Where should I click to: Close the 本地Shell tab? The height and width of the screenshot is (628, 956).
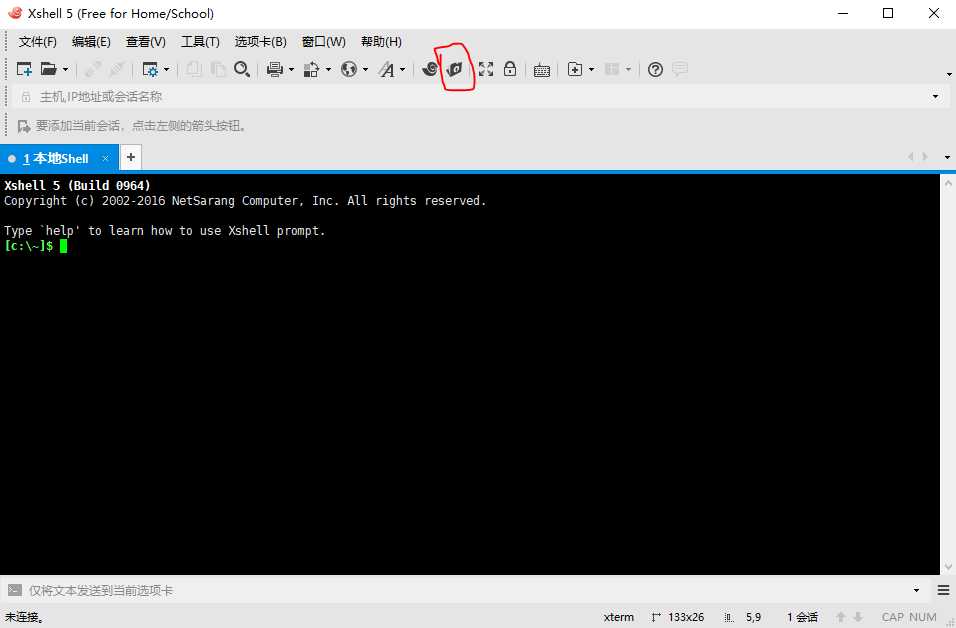[105, 159]
